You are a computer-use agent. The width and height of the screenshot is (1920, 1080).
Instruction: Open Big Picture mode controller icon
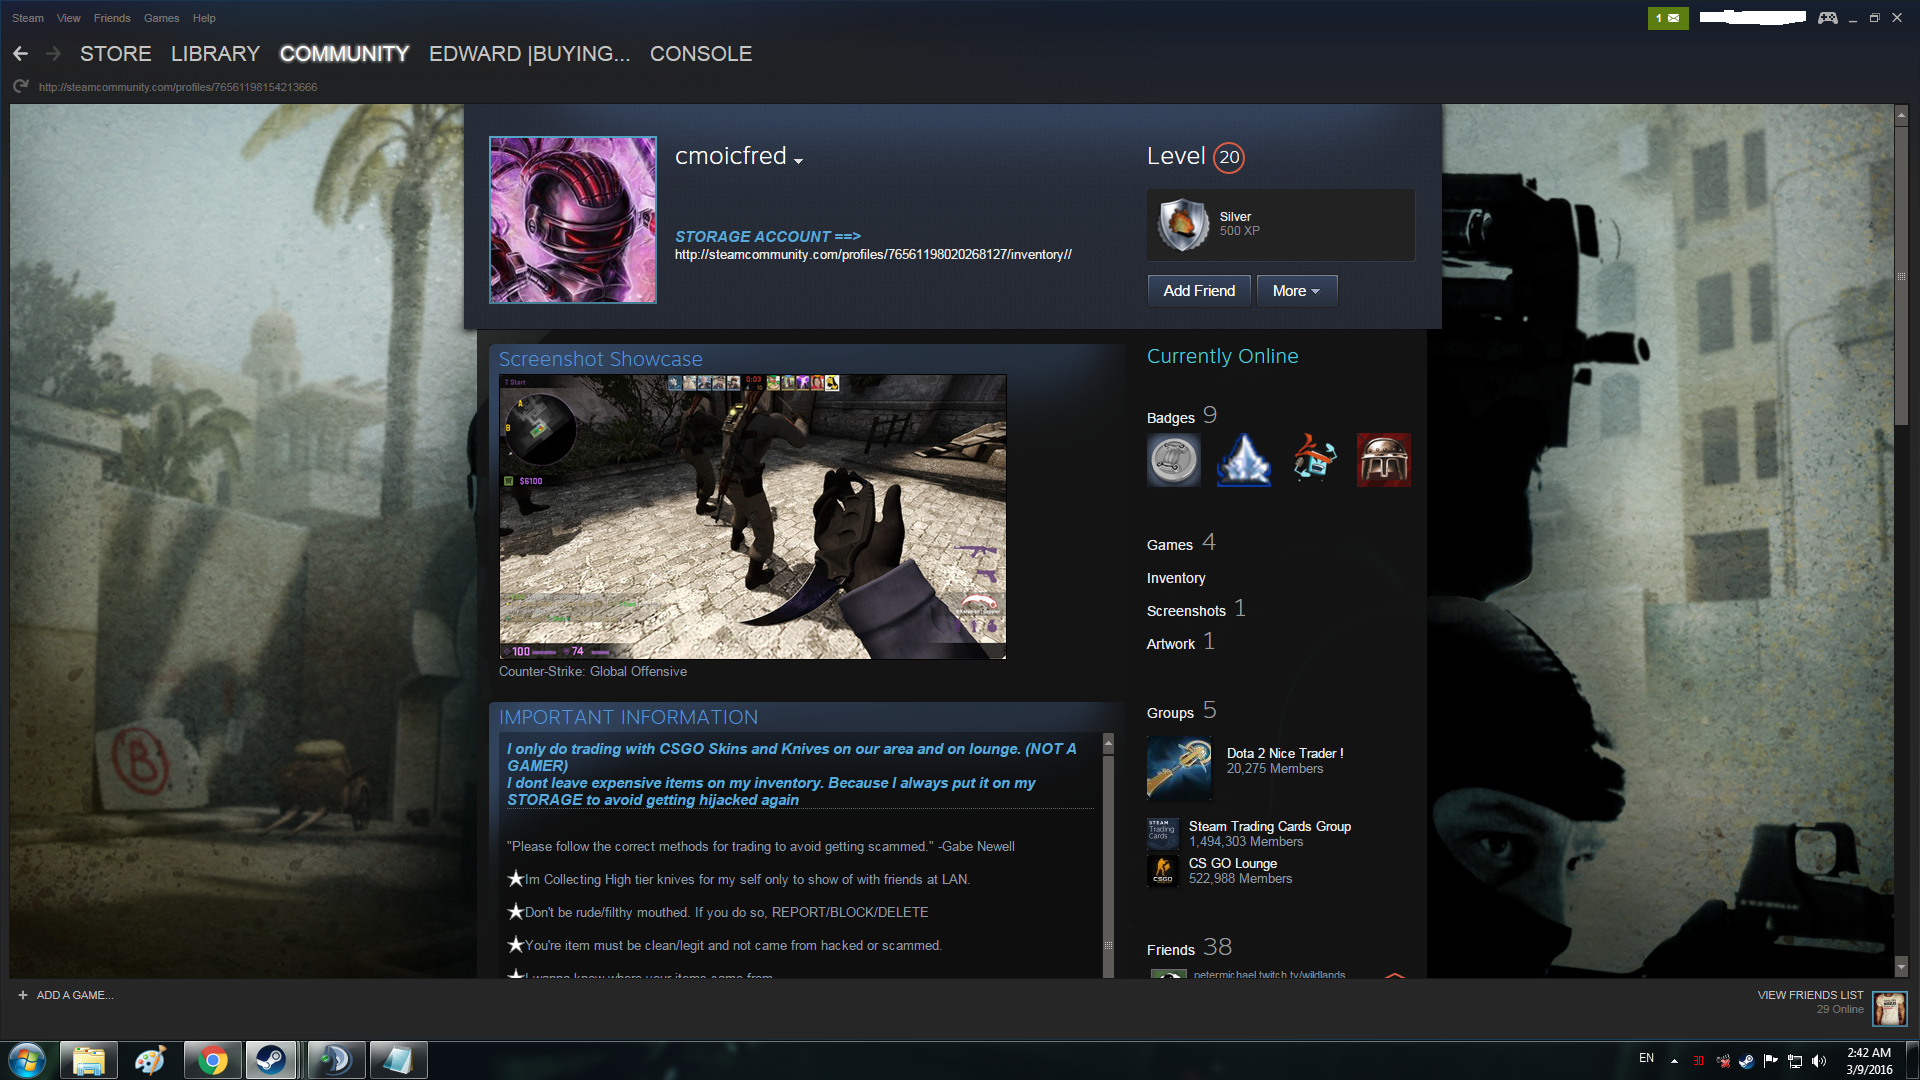pos(1828,18)
